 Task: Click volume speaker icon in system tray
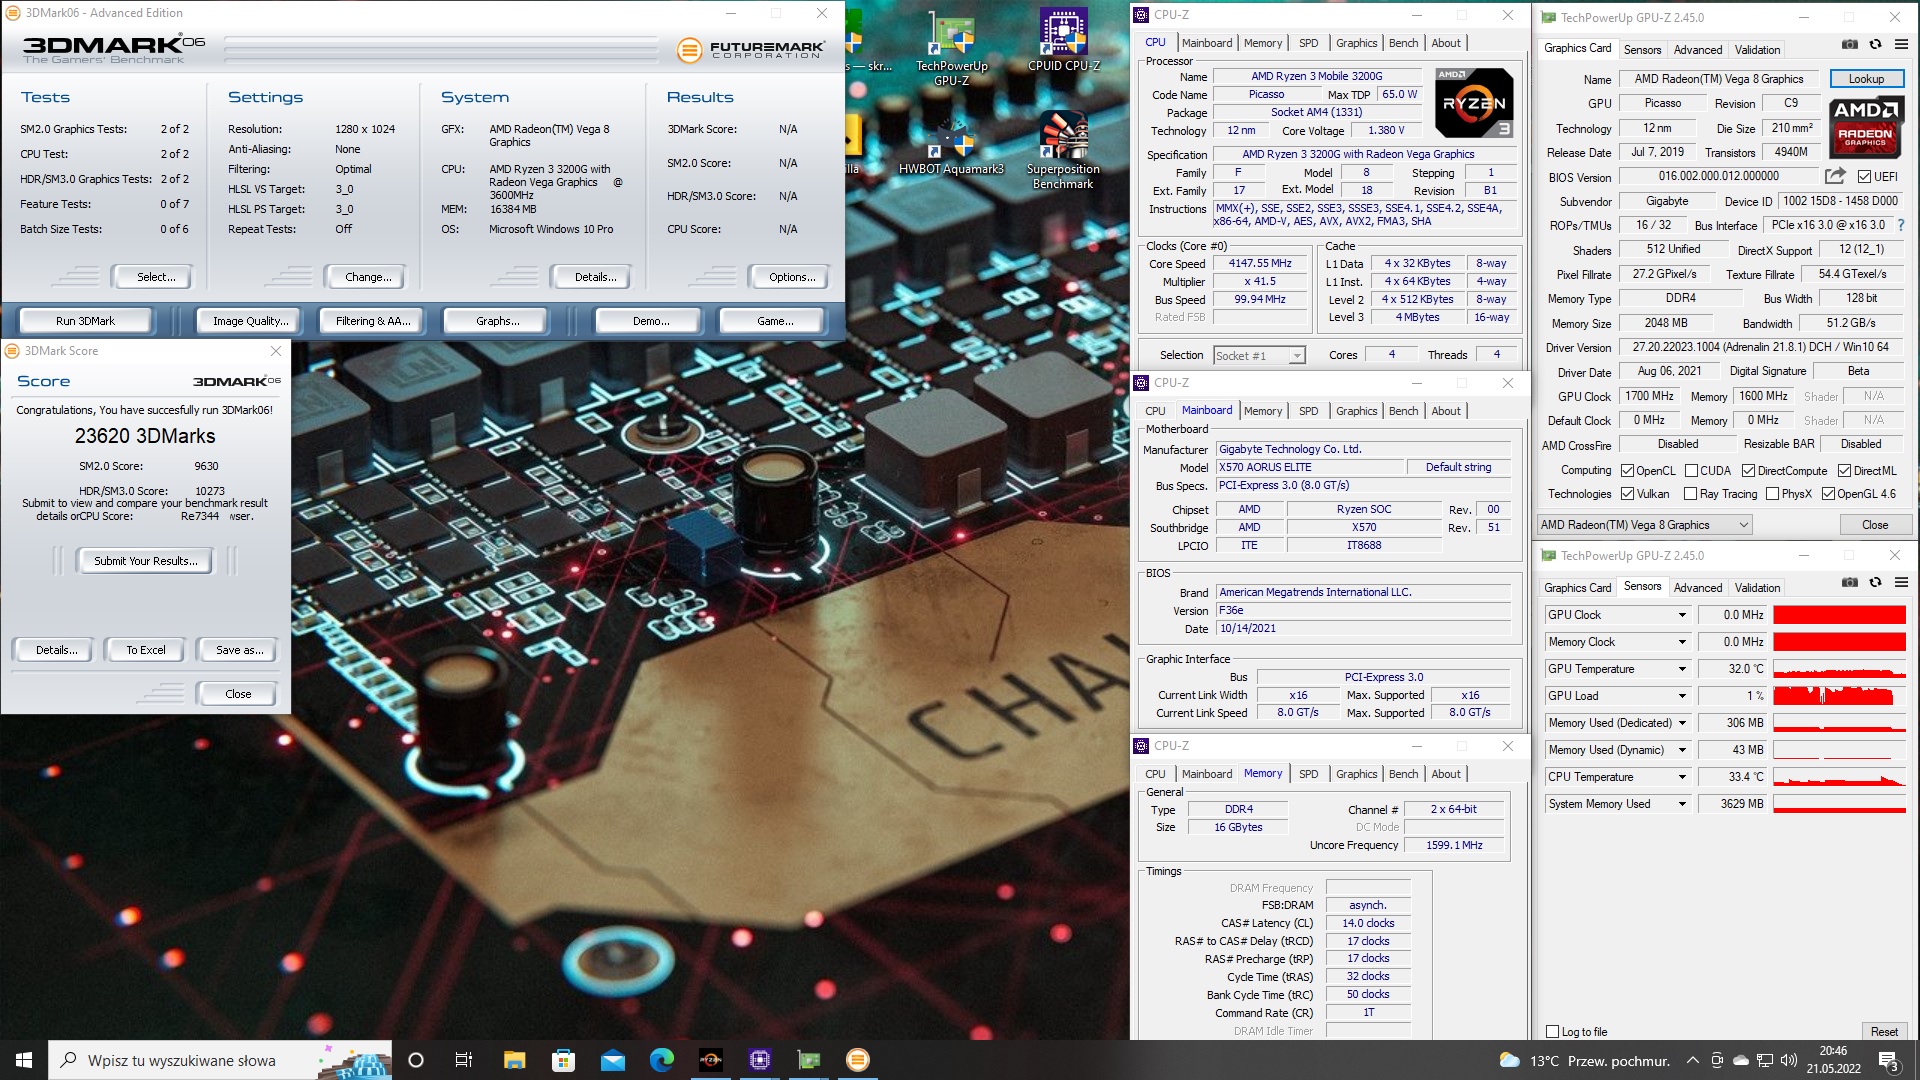tap(1789, 1060)
